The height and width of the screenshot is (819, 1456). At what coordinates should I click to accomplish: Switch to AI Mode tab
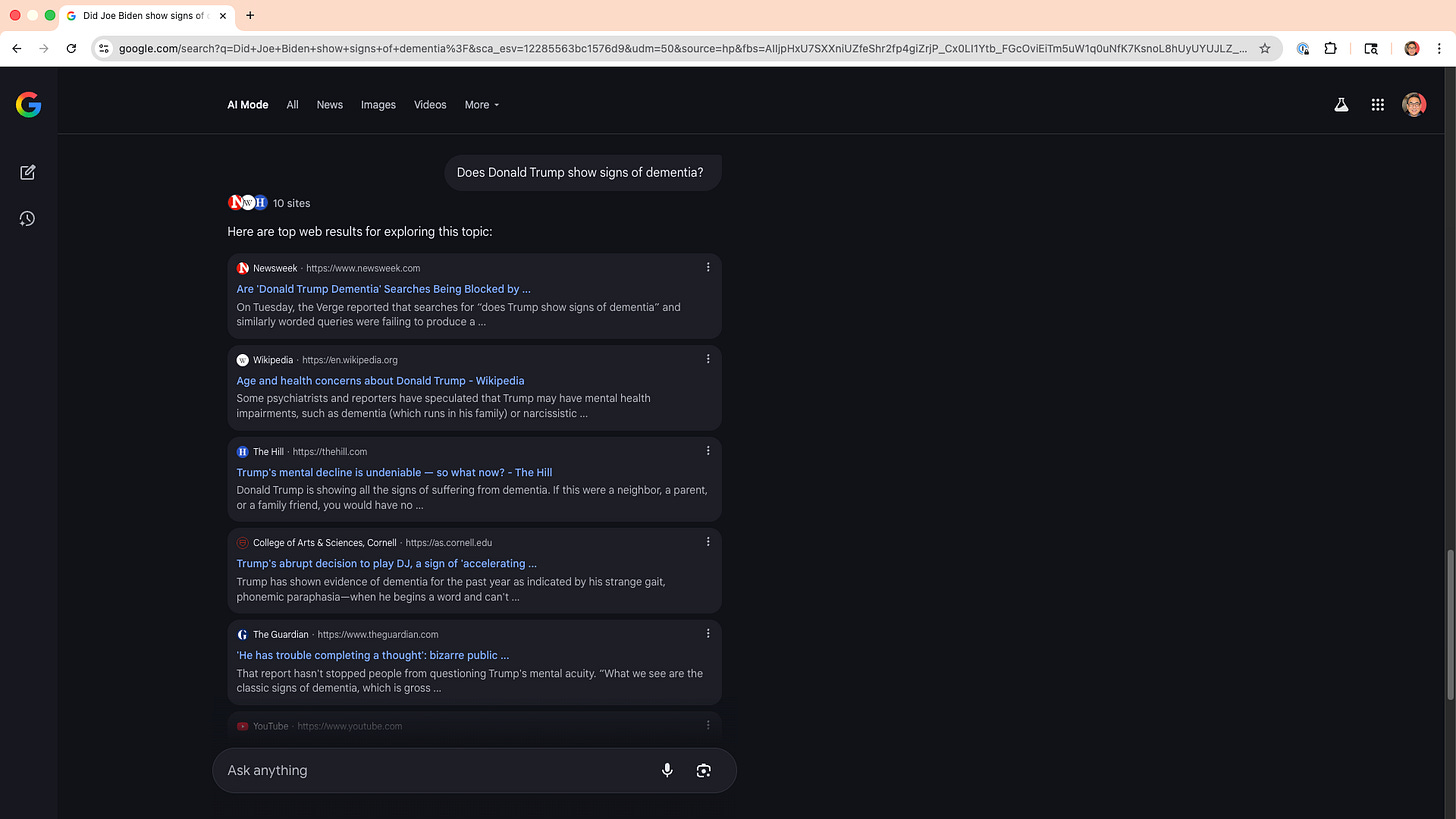(x=248, y=104)
